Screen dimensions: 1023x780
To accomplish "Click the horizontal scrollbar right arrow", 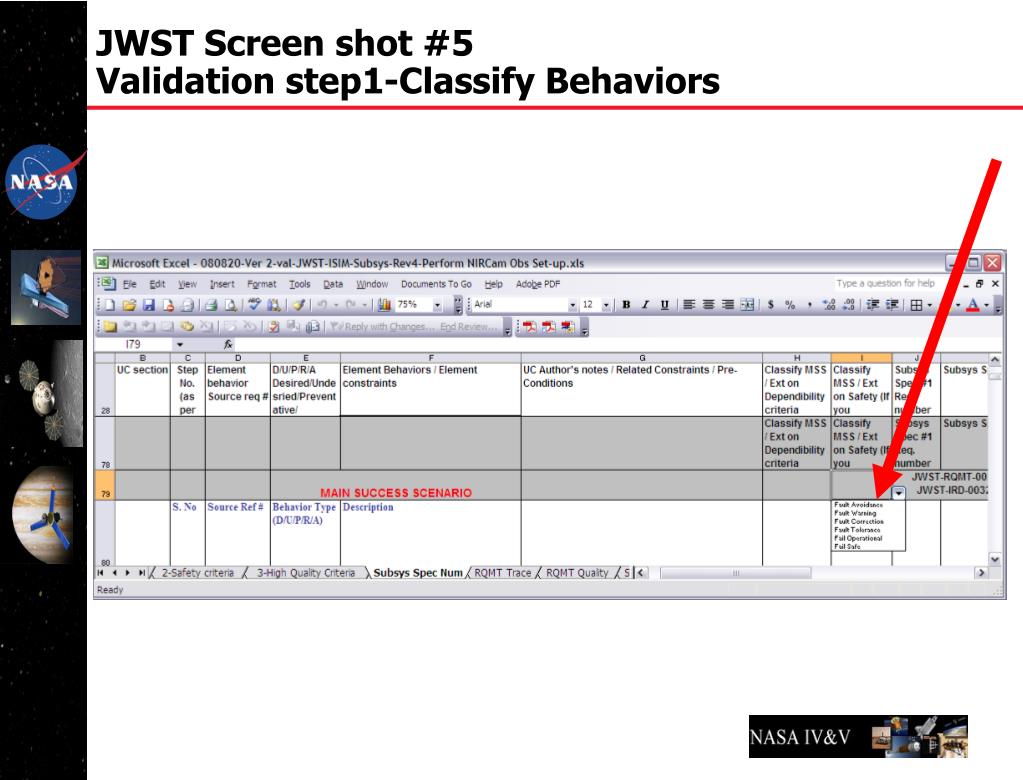I will pyautogui.click(x=981, y=573).
